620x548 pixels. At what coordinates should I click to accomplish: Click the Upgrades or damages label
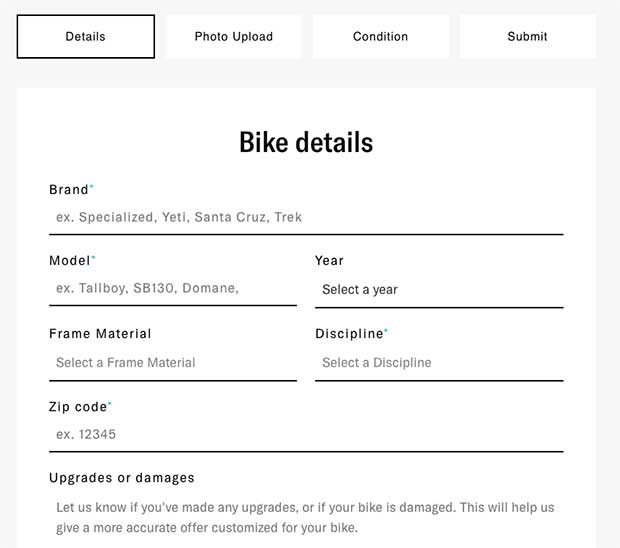tap(121, 478)
